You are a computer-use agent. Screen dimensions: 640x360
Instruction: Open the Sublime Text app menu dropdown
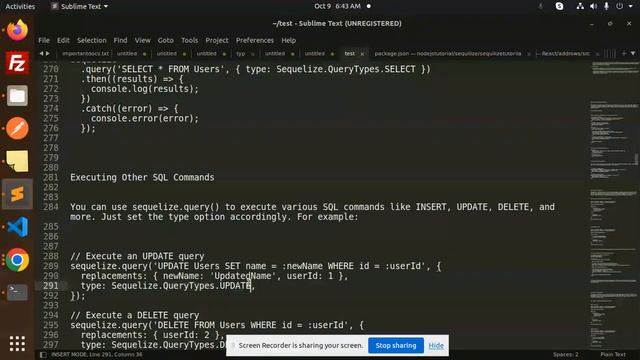80,6
